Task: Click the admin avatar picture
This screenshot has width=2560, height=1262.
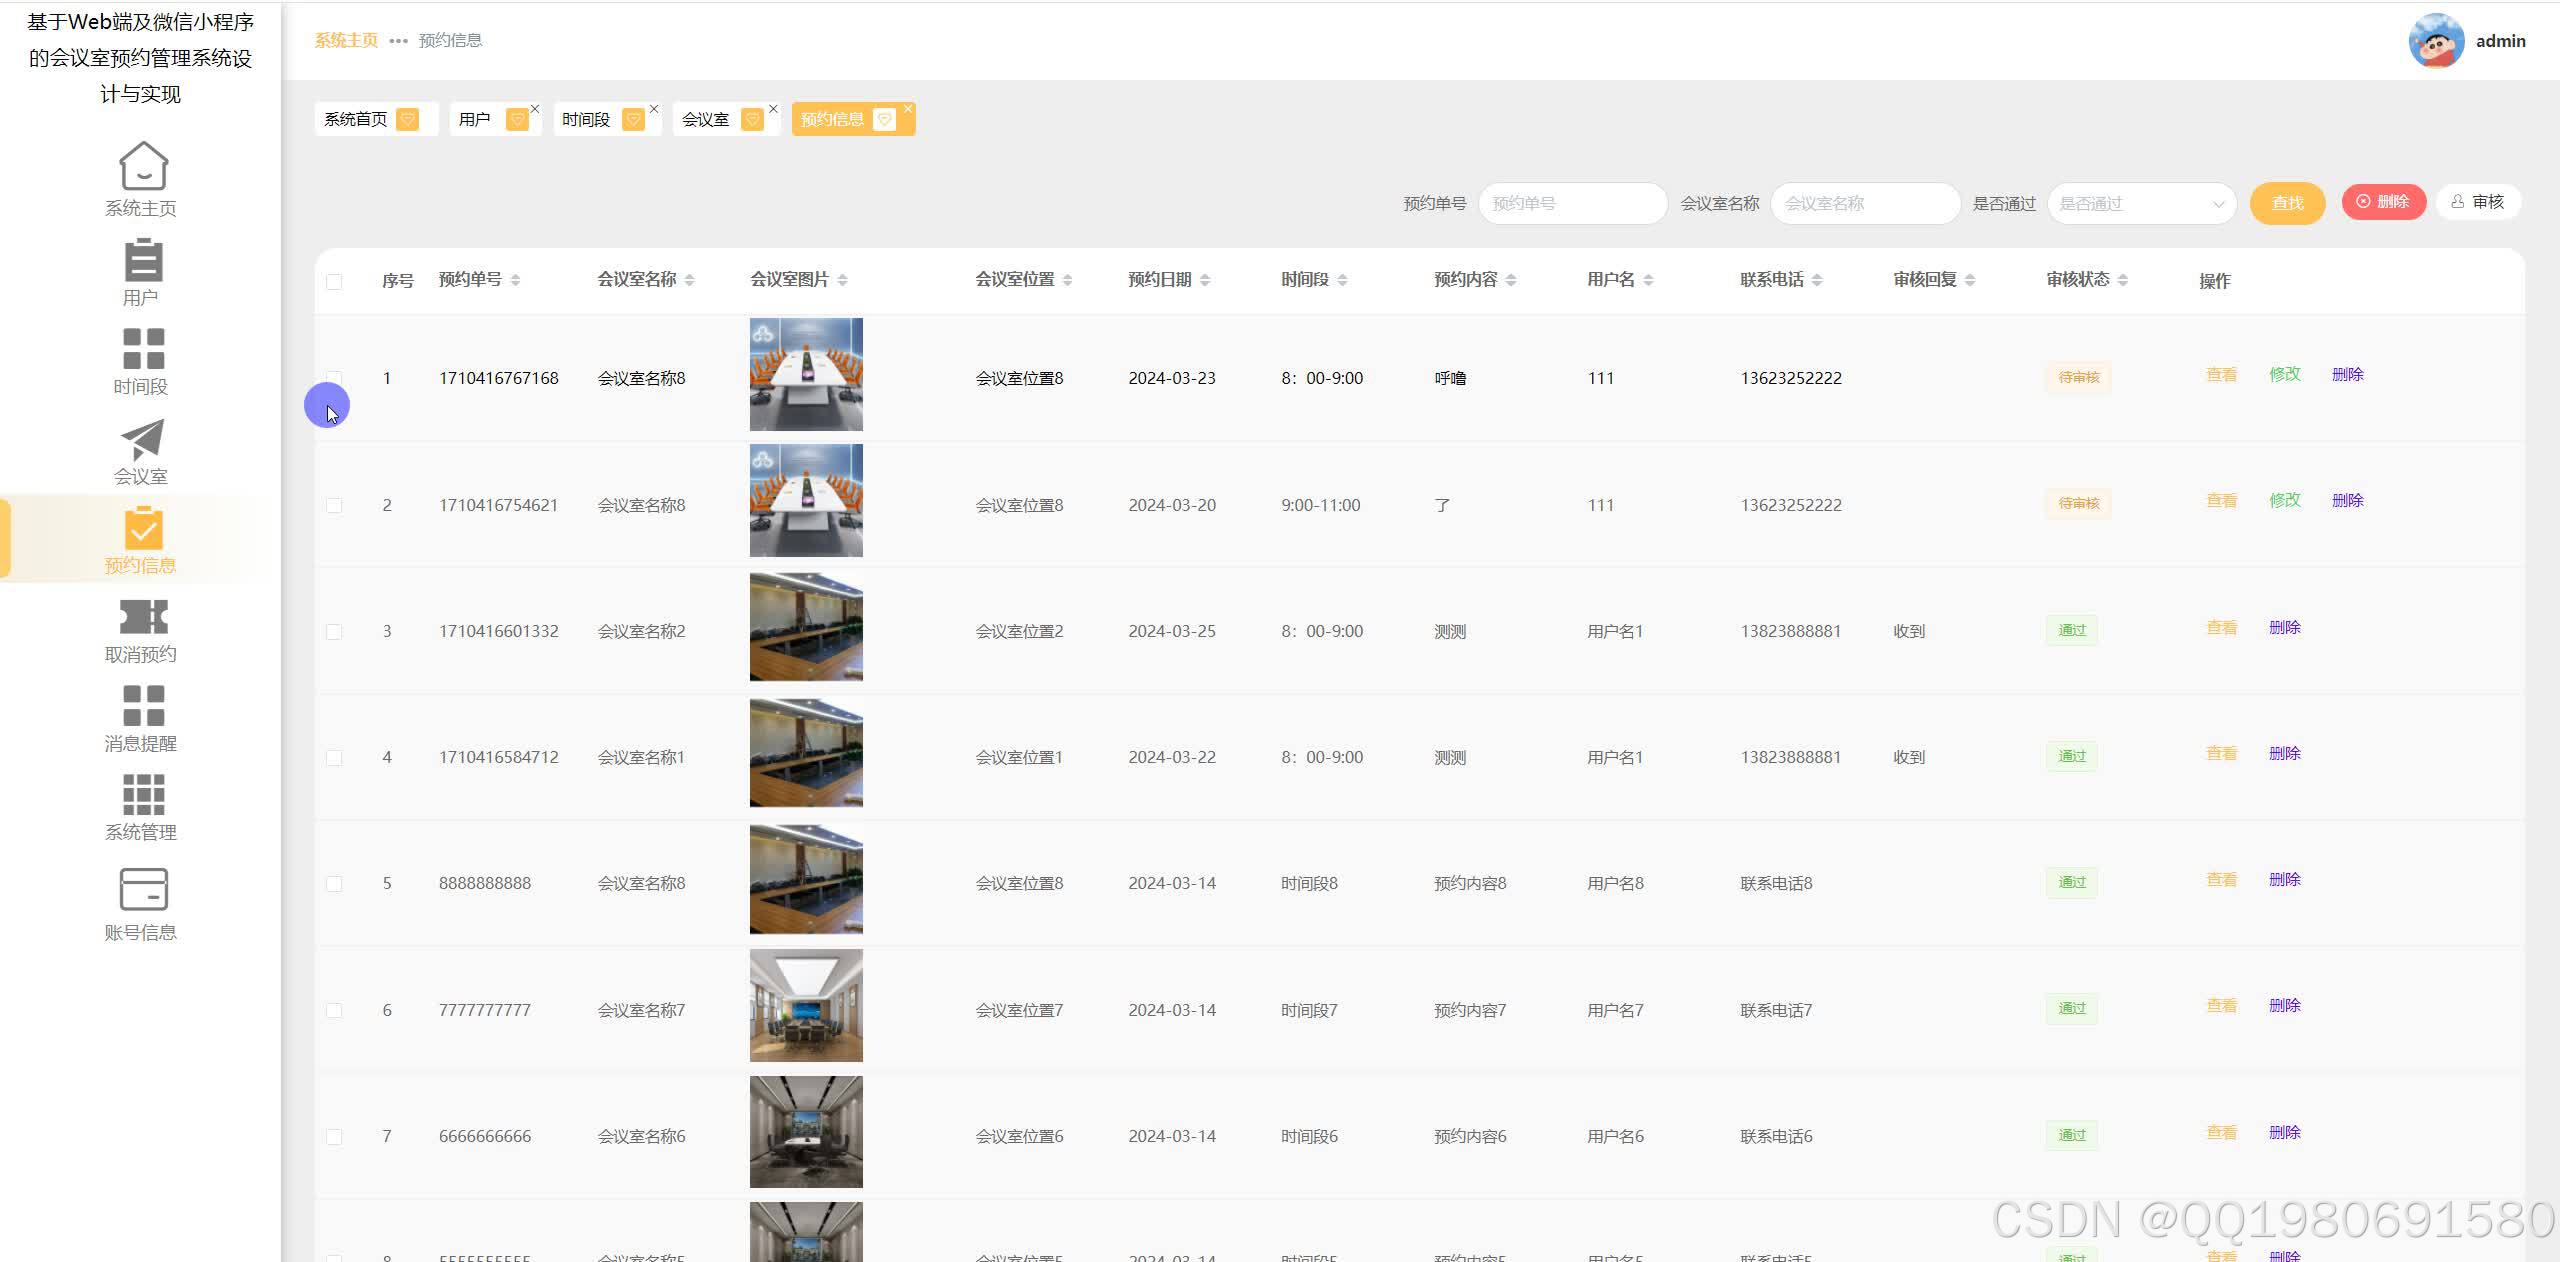Action: point(2435,41)
